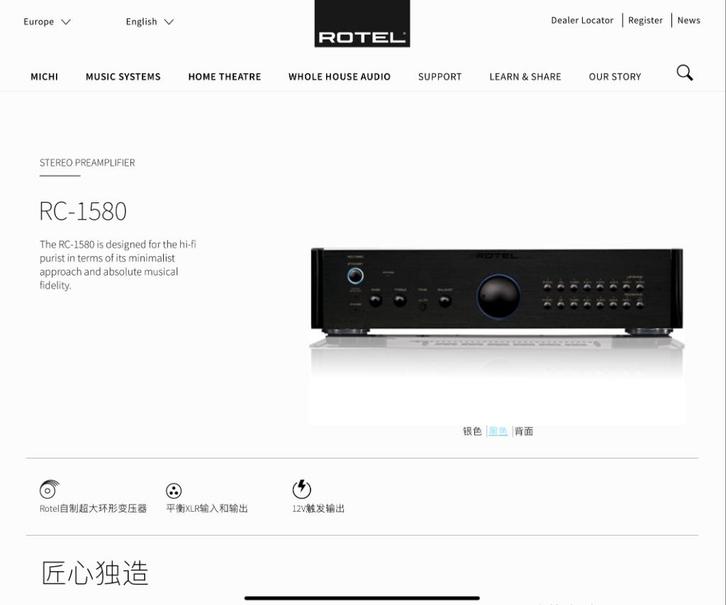Open the WHOLE HOUSE AUDIO menu

pyautogui.click(x=339, y=77)
